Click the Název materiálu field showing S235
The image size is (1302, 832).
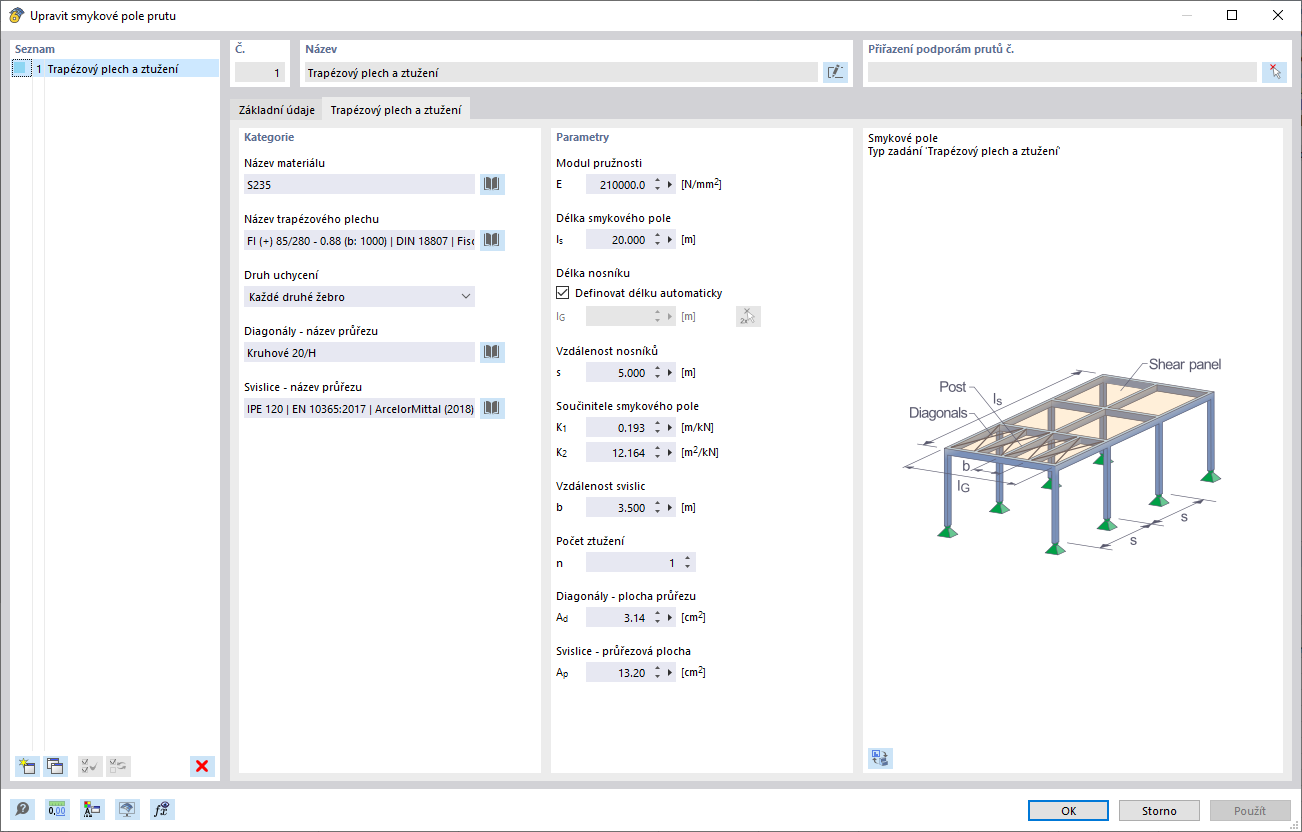coord(359,184)
